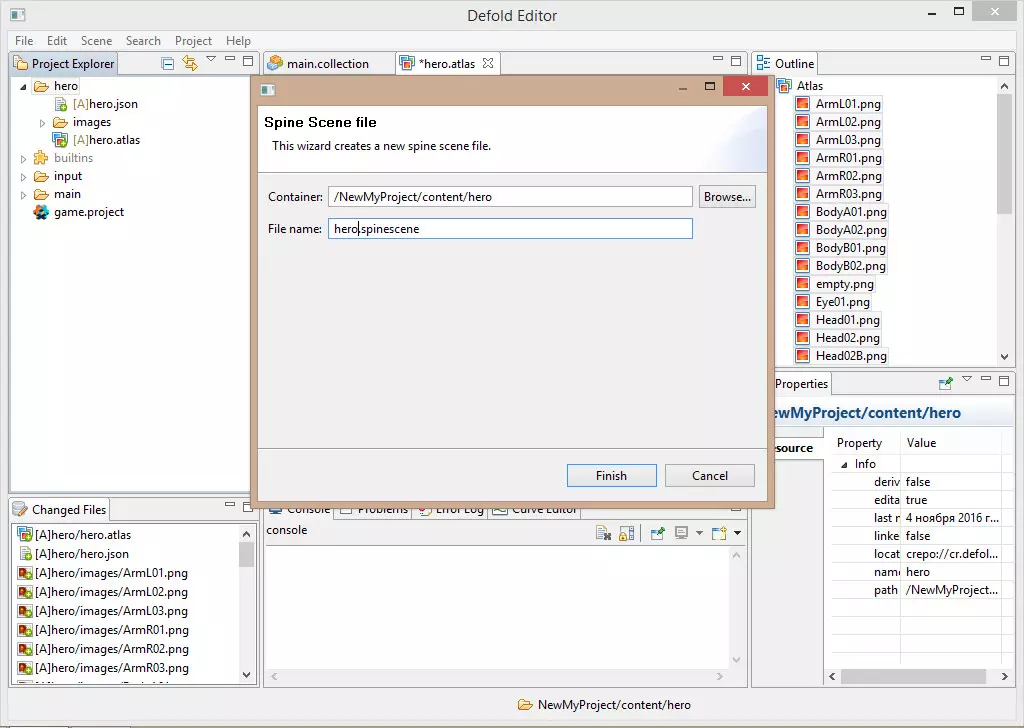The width and height of the screenshot is (1024, 728).
Task: Collapse the hero folder tree node
Action: point(24,86)
